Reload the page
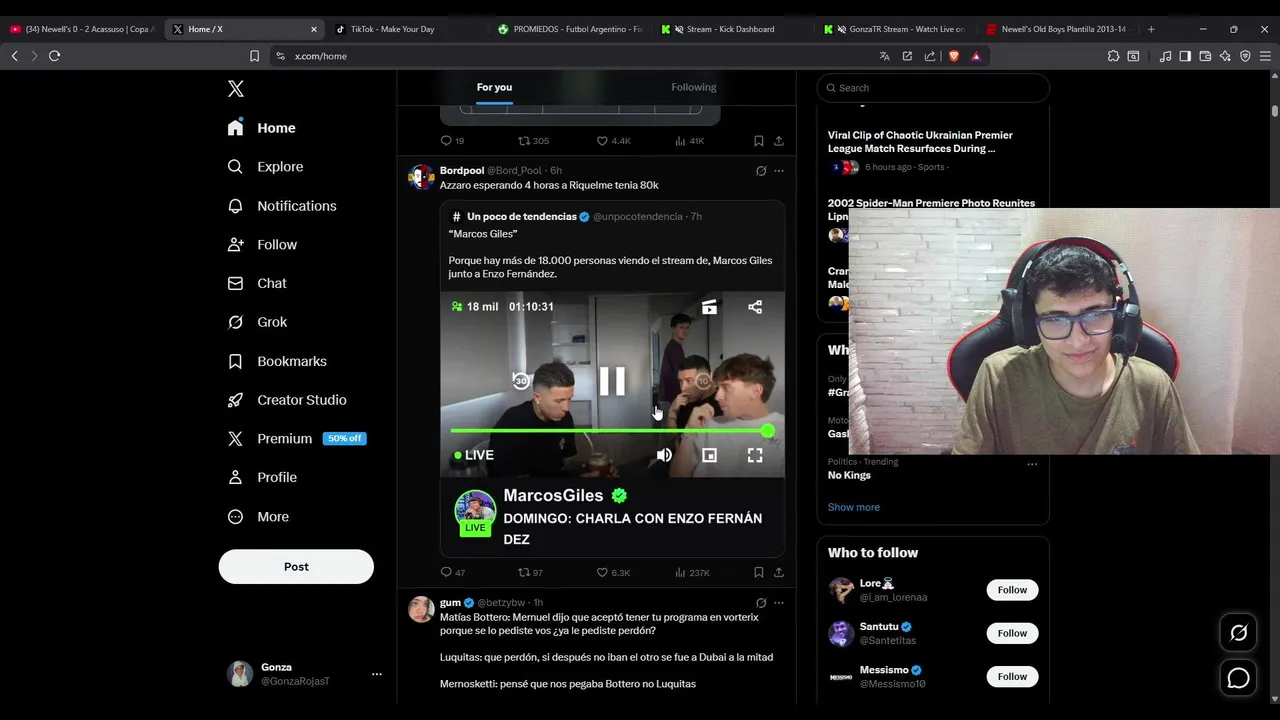The height and width of the screenshot is (720, 1280). [55, 56]
